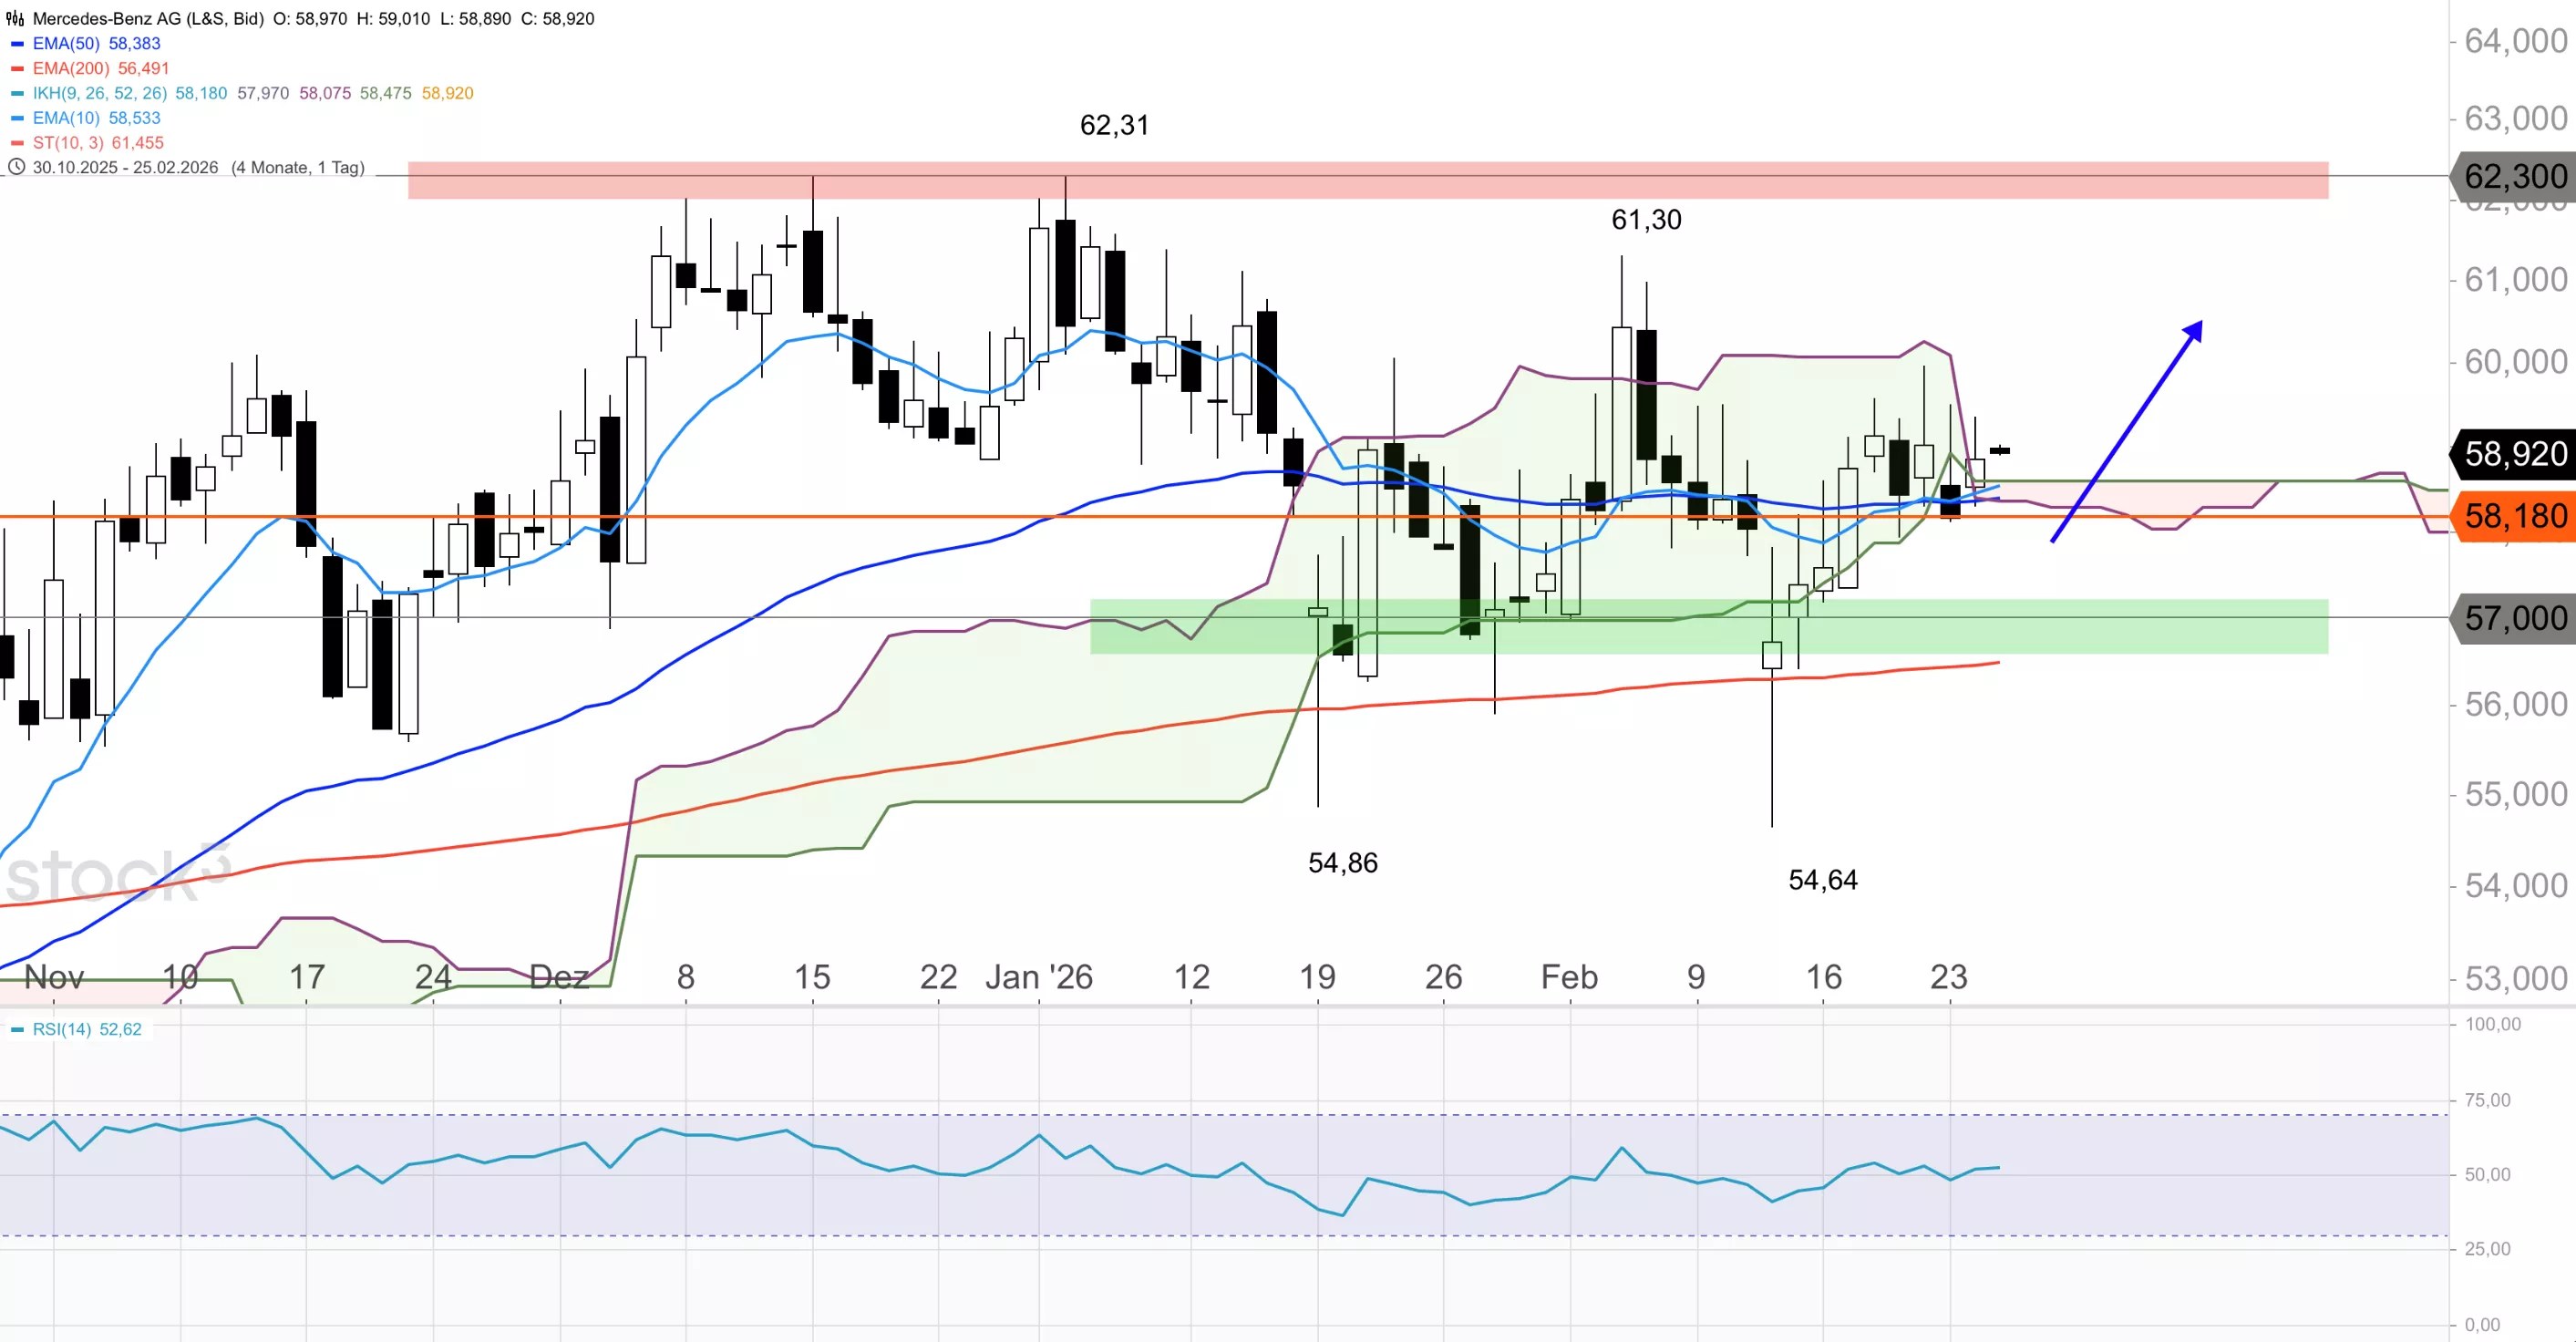Open the IKH(9, 26, 52, 26) indicator label
This screenshot has height=1342, width=2576.
point(99,93)
